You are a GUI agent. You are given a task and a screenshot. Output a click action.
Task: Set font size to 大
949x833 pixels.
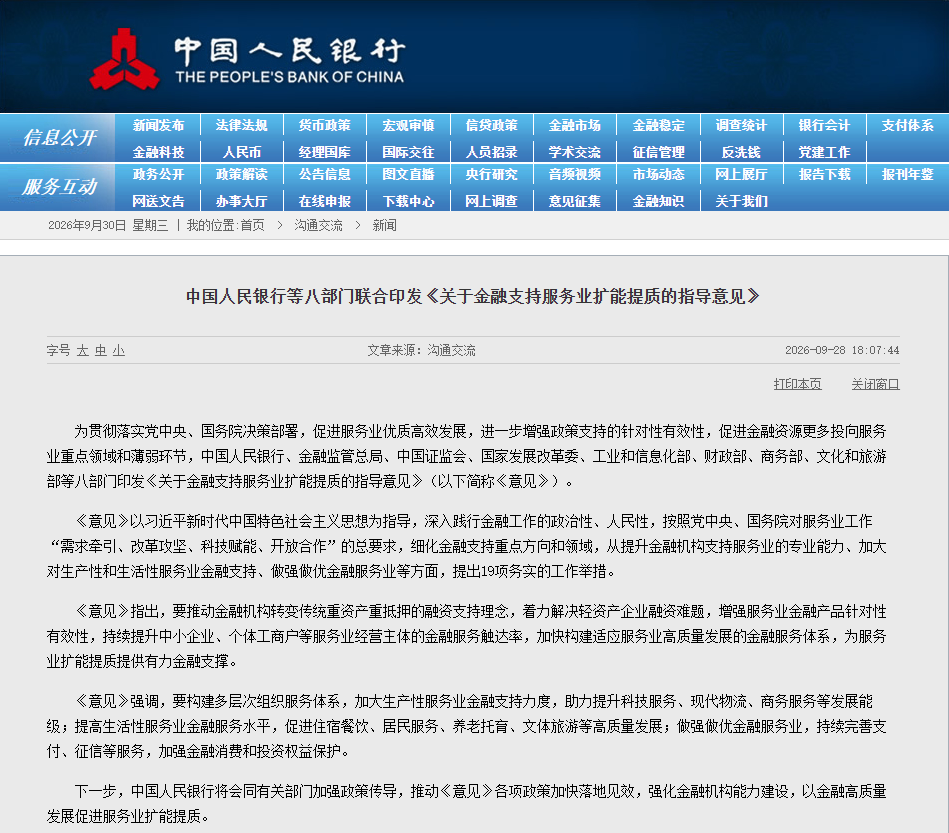[x=83, y=351]
